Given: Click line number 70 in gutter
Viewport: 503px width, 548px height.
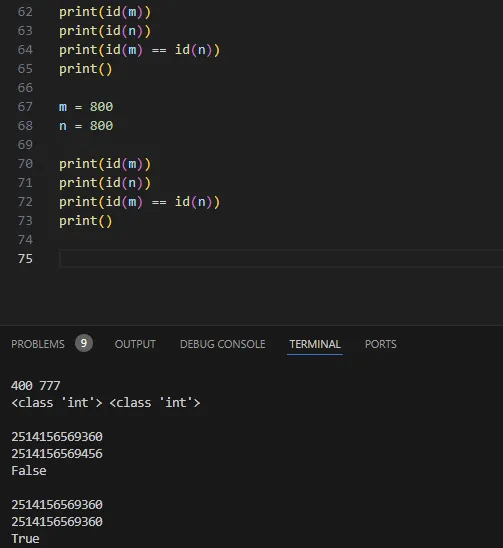Looking at the screenshot, I should point(25,164).
